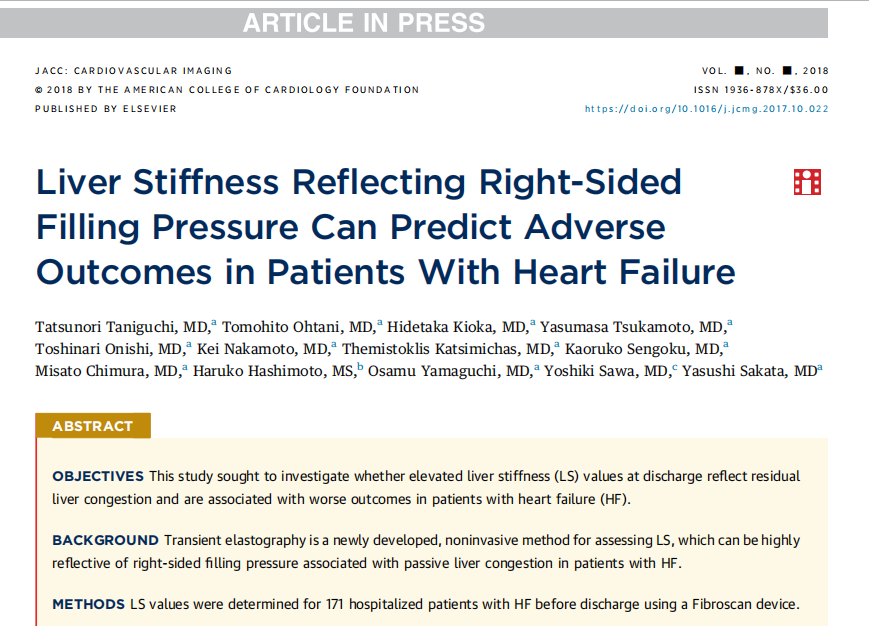This screenshot has width=869, height=626.
Task: Open the doi.org article link
Action: click(707, 109)
